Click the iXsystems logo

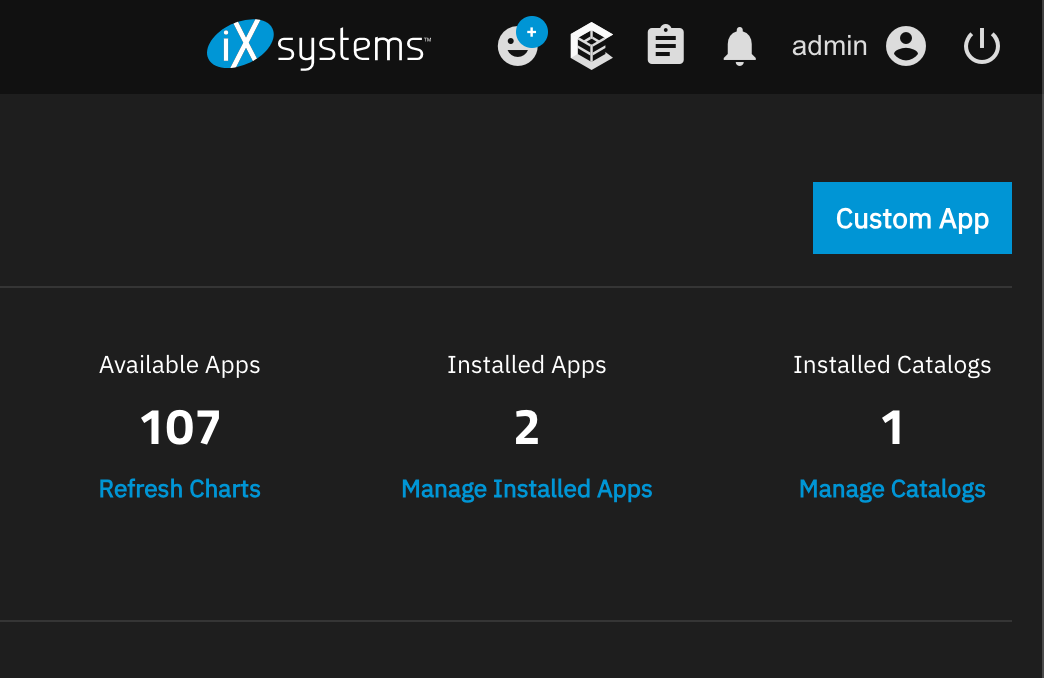pyautogui.click(x=316, y=44)
